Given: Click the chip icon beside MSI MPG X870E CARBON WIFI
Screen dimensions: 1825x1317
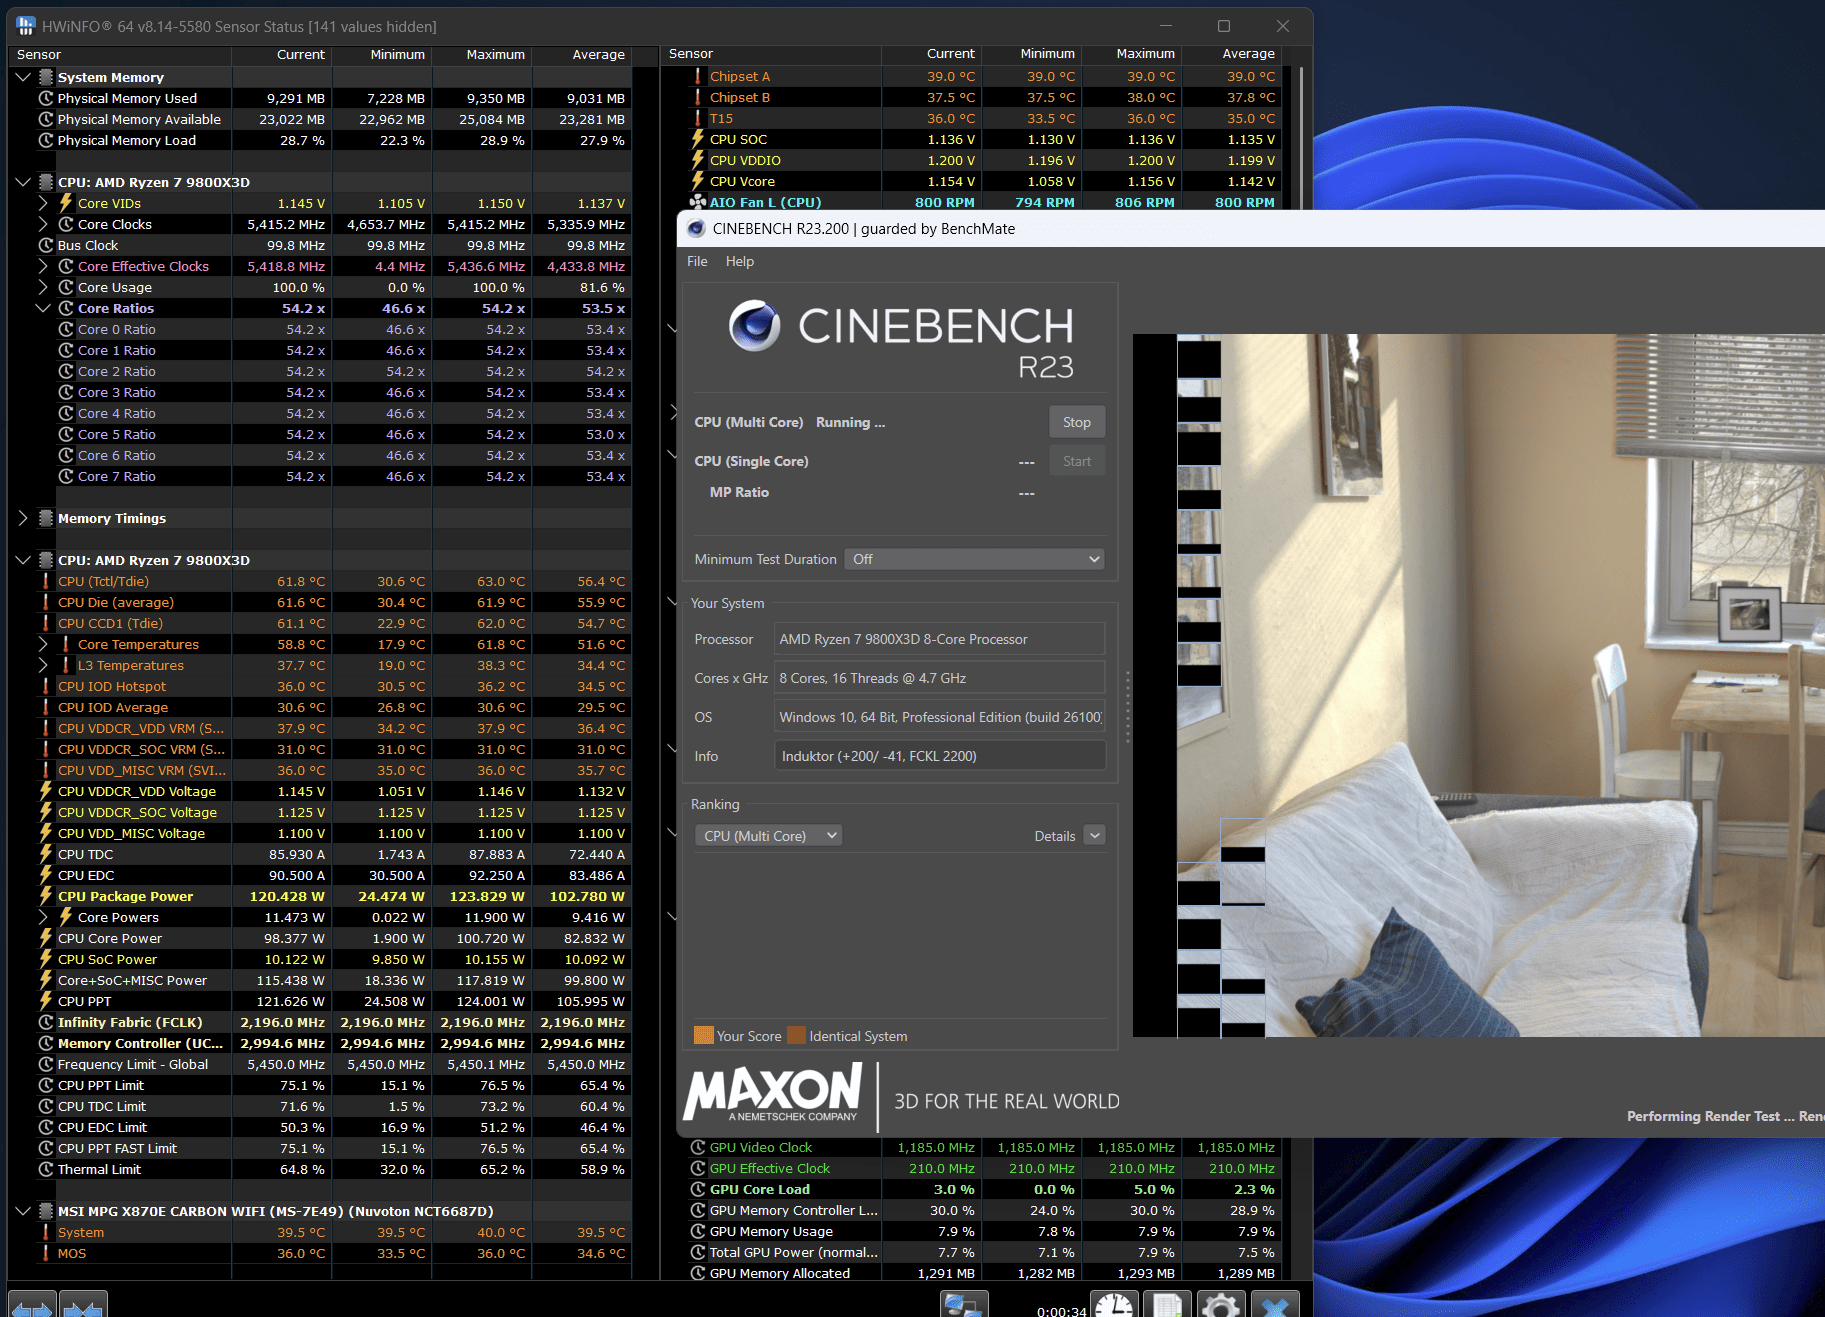Looking at the screenshot, I should (x=46, y=1211).
